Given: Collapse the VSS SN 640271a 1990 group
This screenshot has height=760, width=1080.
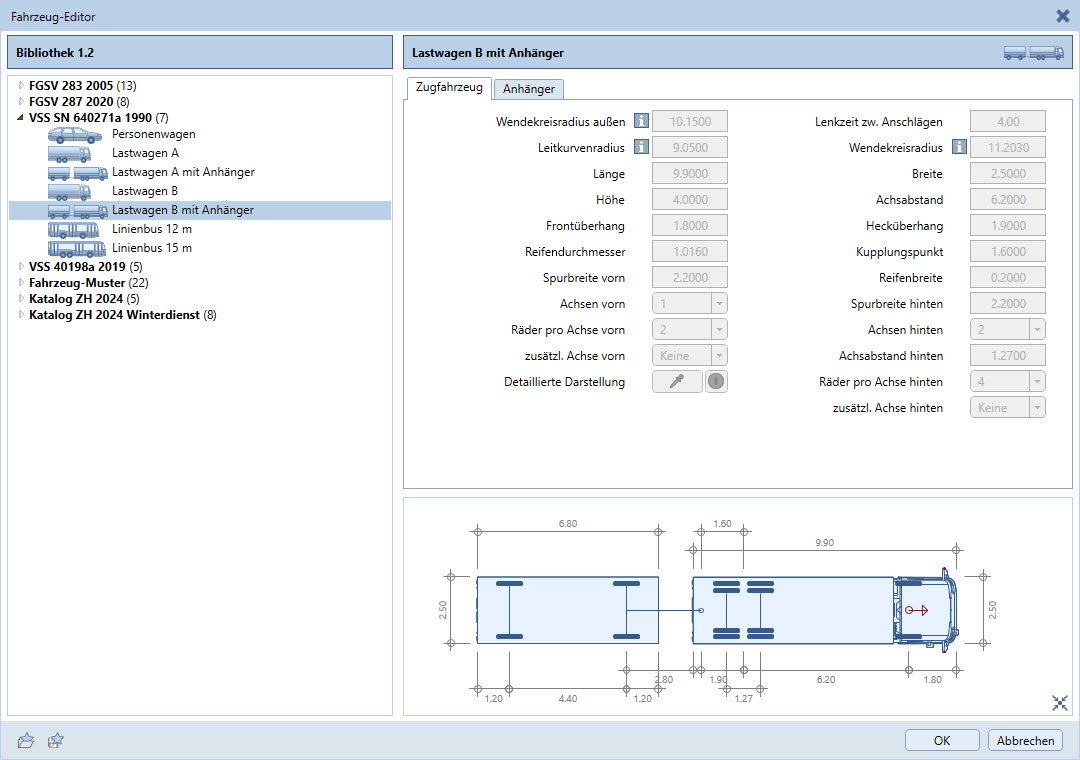Looking at the screenshot, I should [x=21, y=117].
